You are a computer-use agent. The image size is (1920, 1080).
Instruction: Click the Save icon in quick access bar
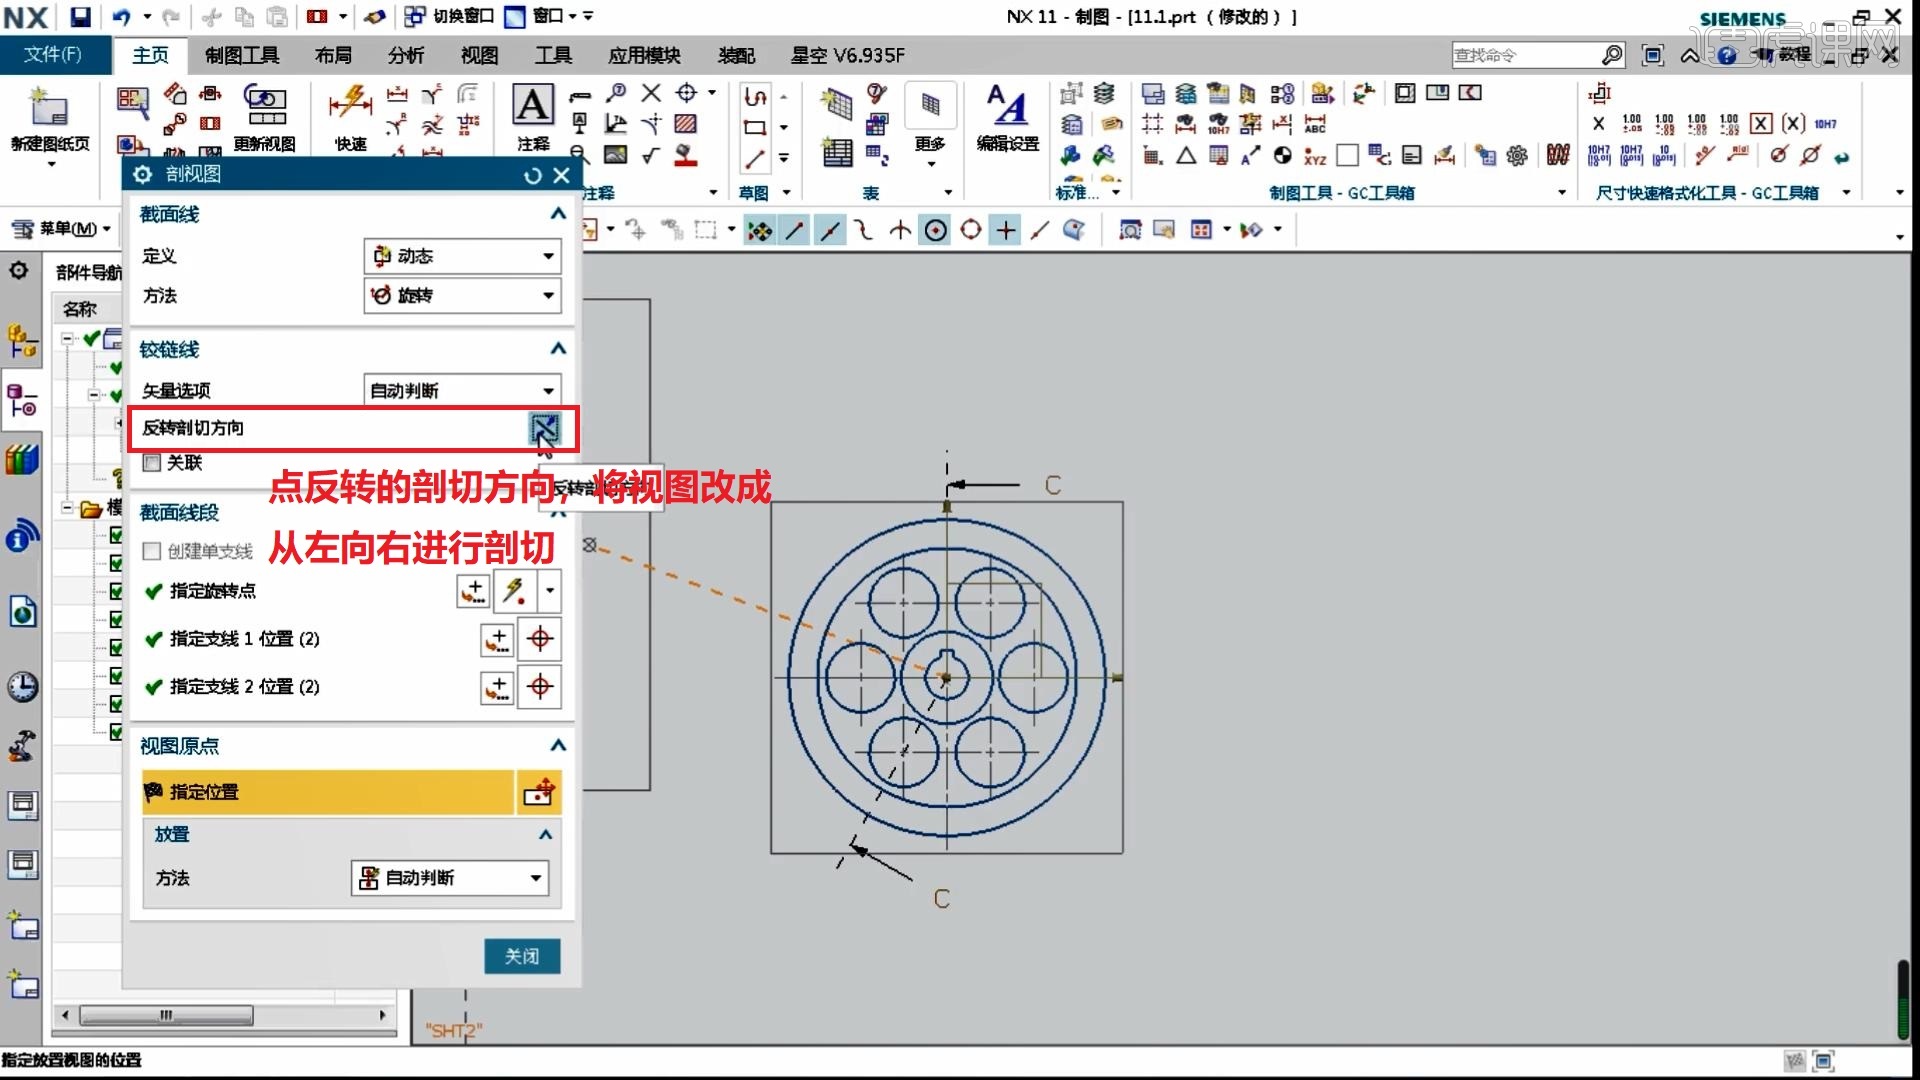(x=80, y=16)
